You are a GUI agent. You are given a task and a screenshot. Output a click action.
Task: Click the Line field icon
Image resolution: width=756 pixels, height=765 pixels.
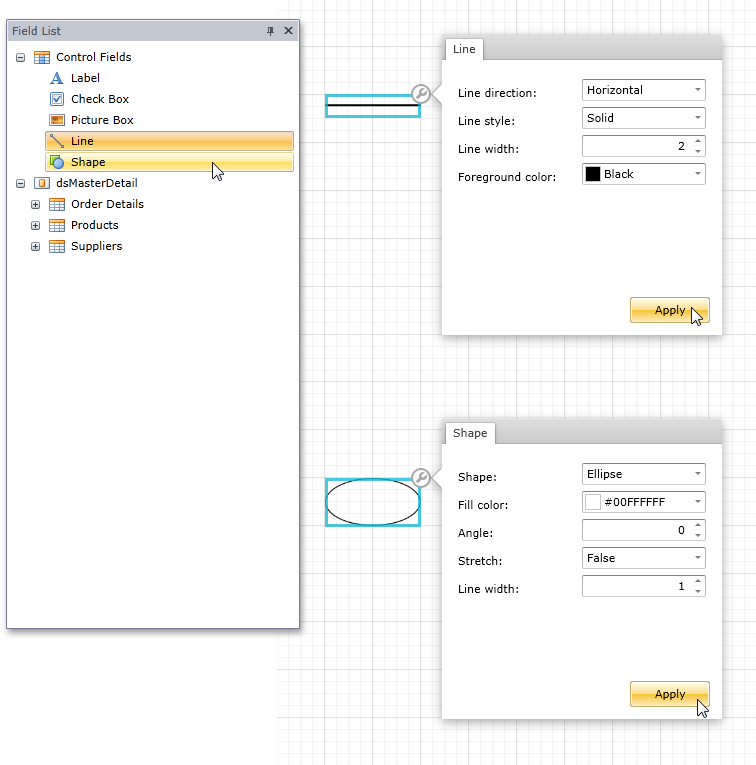click(x=57, y=141)
